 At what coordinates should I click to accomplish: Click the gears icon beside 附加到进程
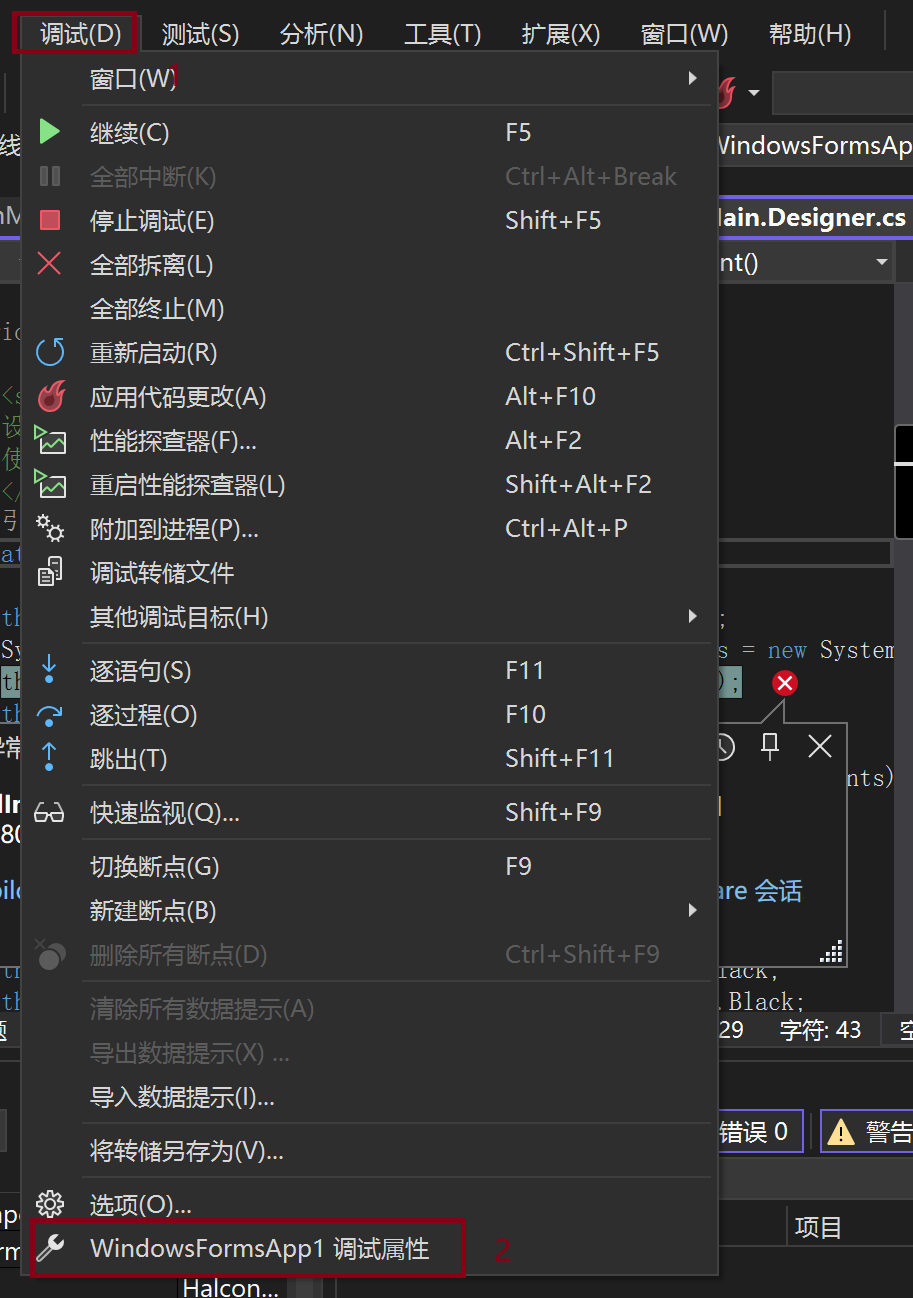(x=50, y=527)
